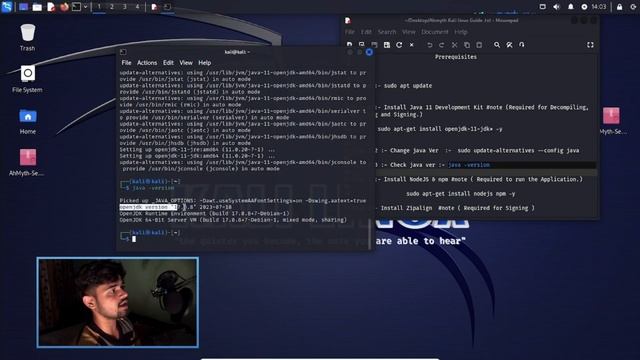Toggle Mousepad fullscreen mode
This screenshot has height=360, width=640.
(x=590, y=45)
